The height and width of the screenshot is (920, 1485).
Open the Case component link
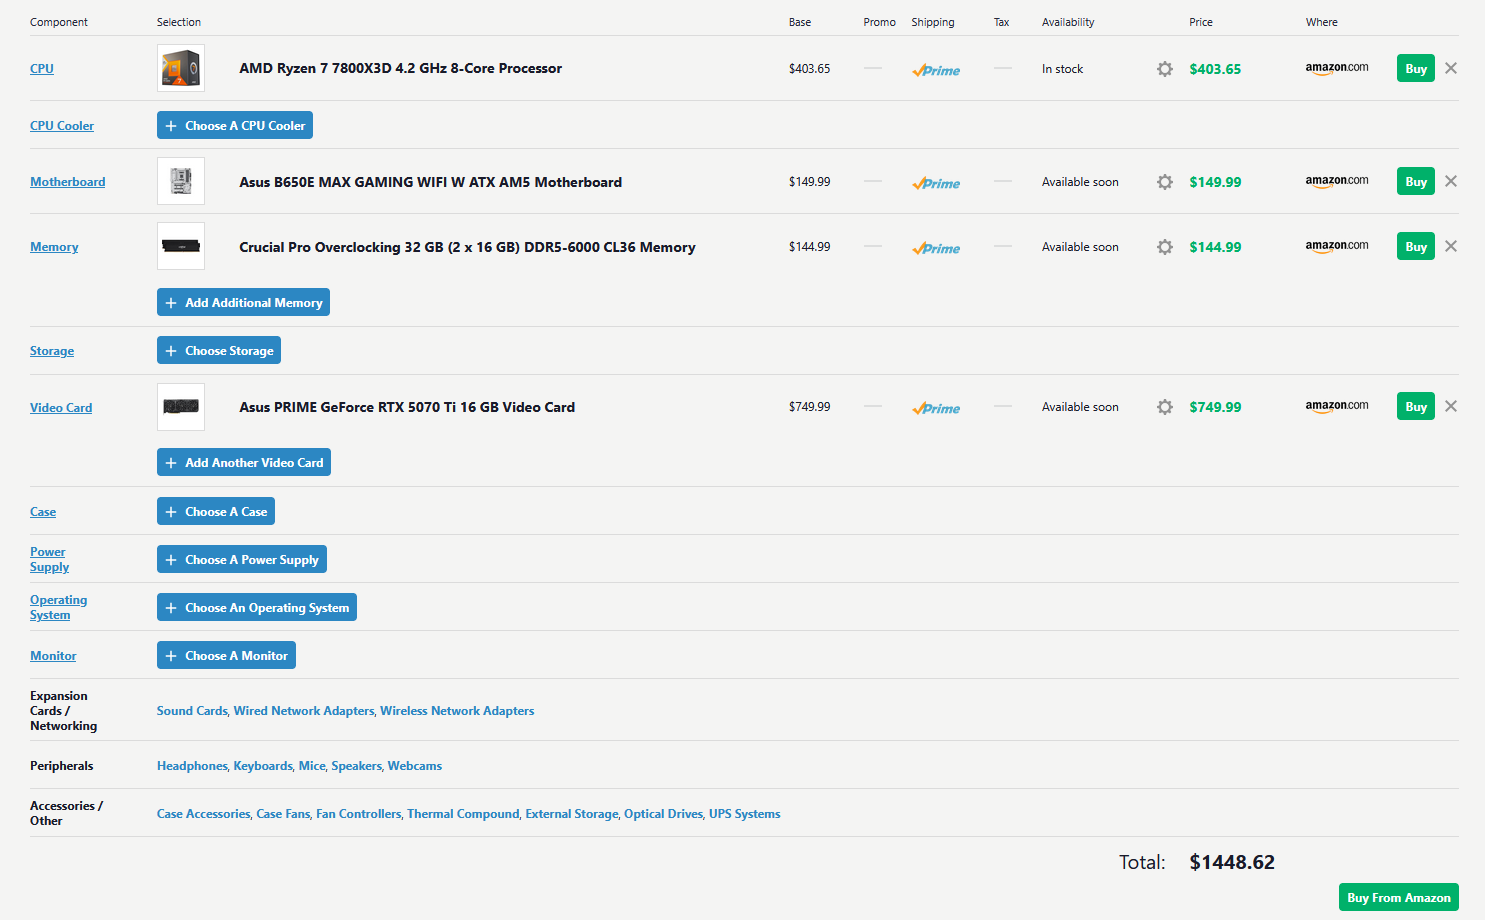click(43, 512)
